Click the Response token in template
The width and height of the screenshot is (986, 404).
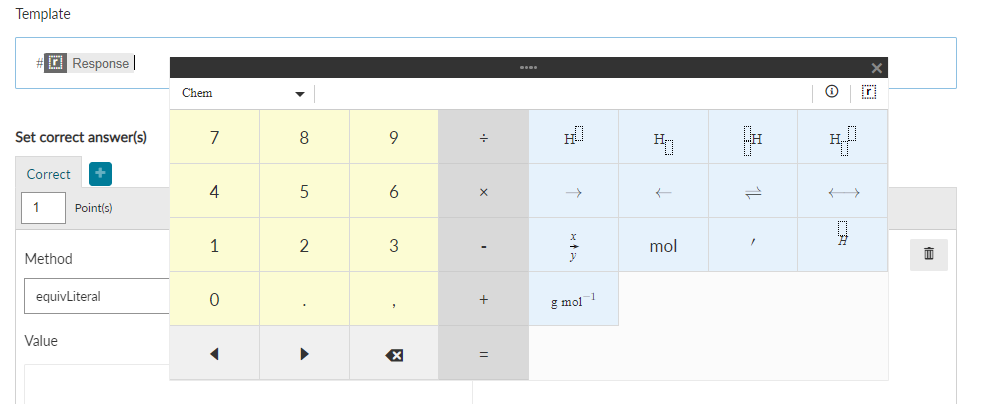88,63
